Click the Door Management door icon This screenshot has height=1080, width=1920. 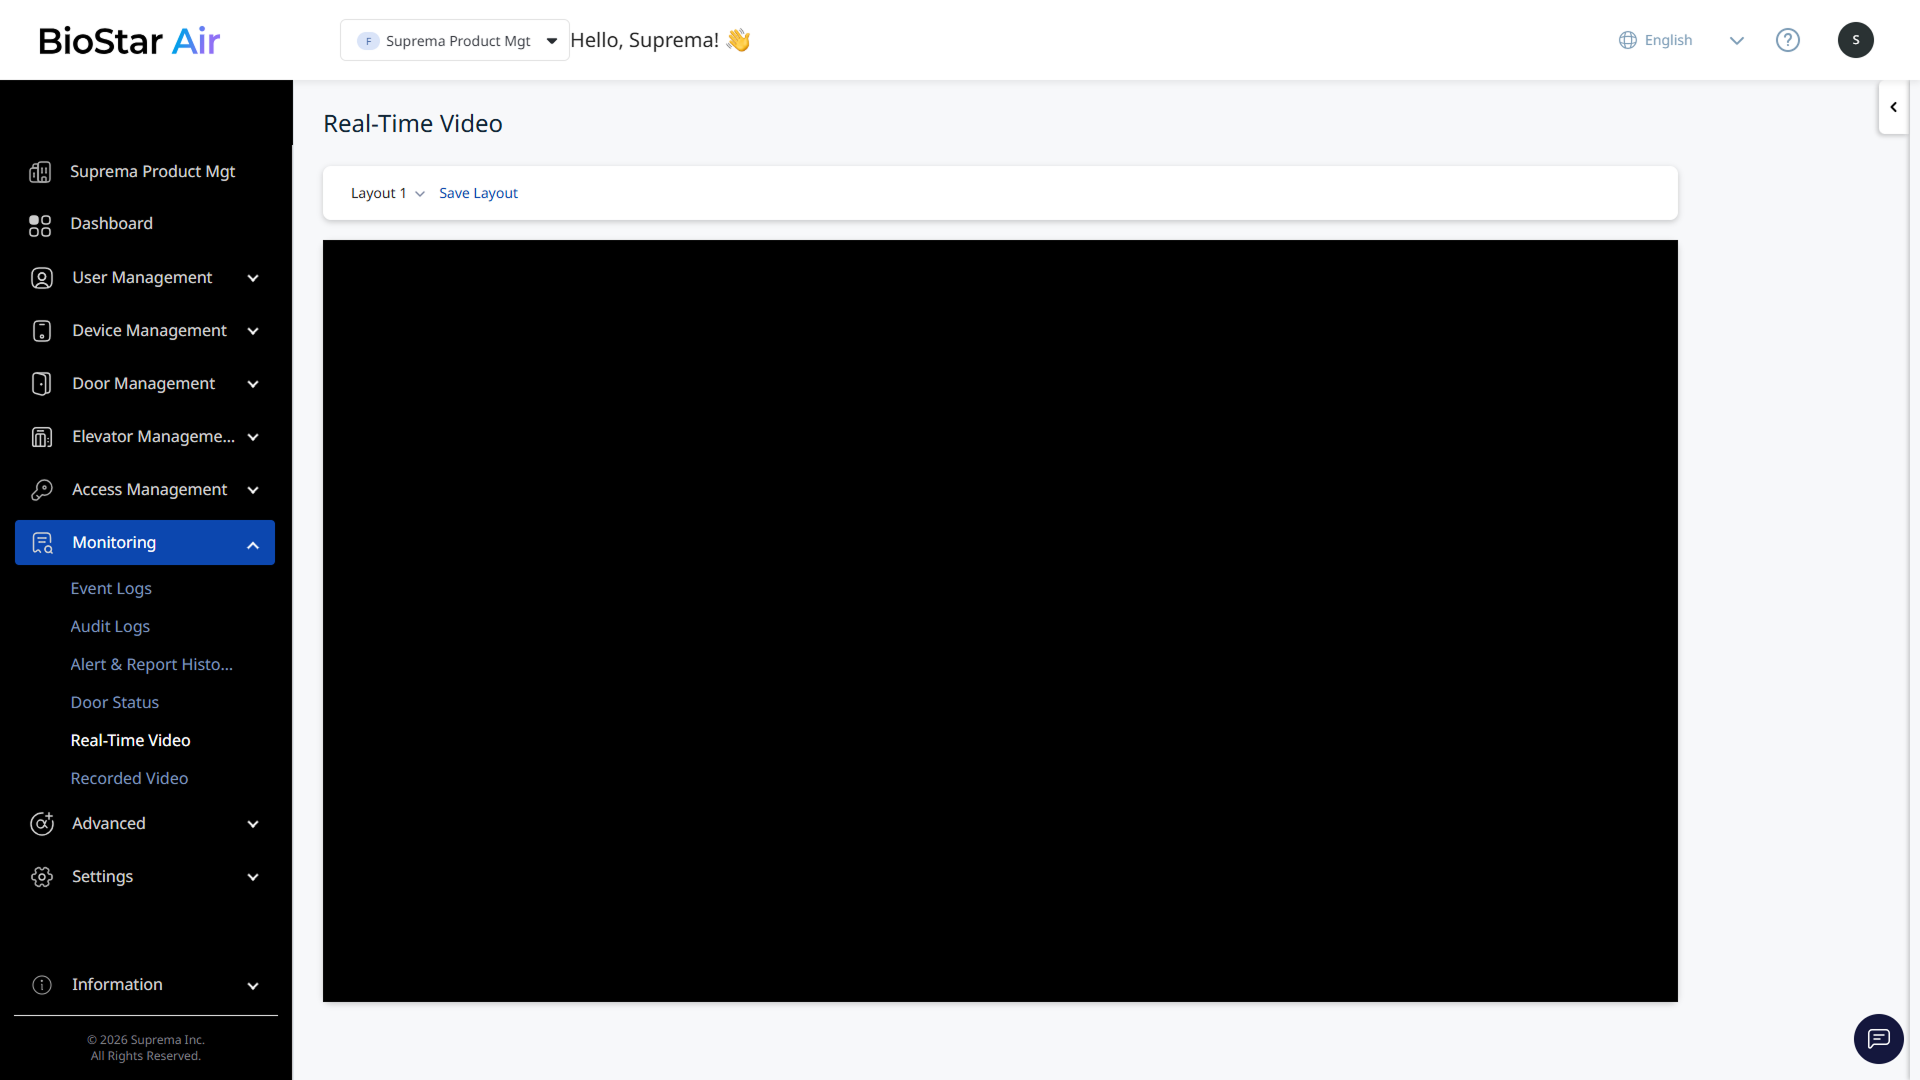click(42, 384)
